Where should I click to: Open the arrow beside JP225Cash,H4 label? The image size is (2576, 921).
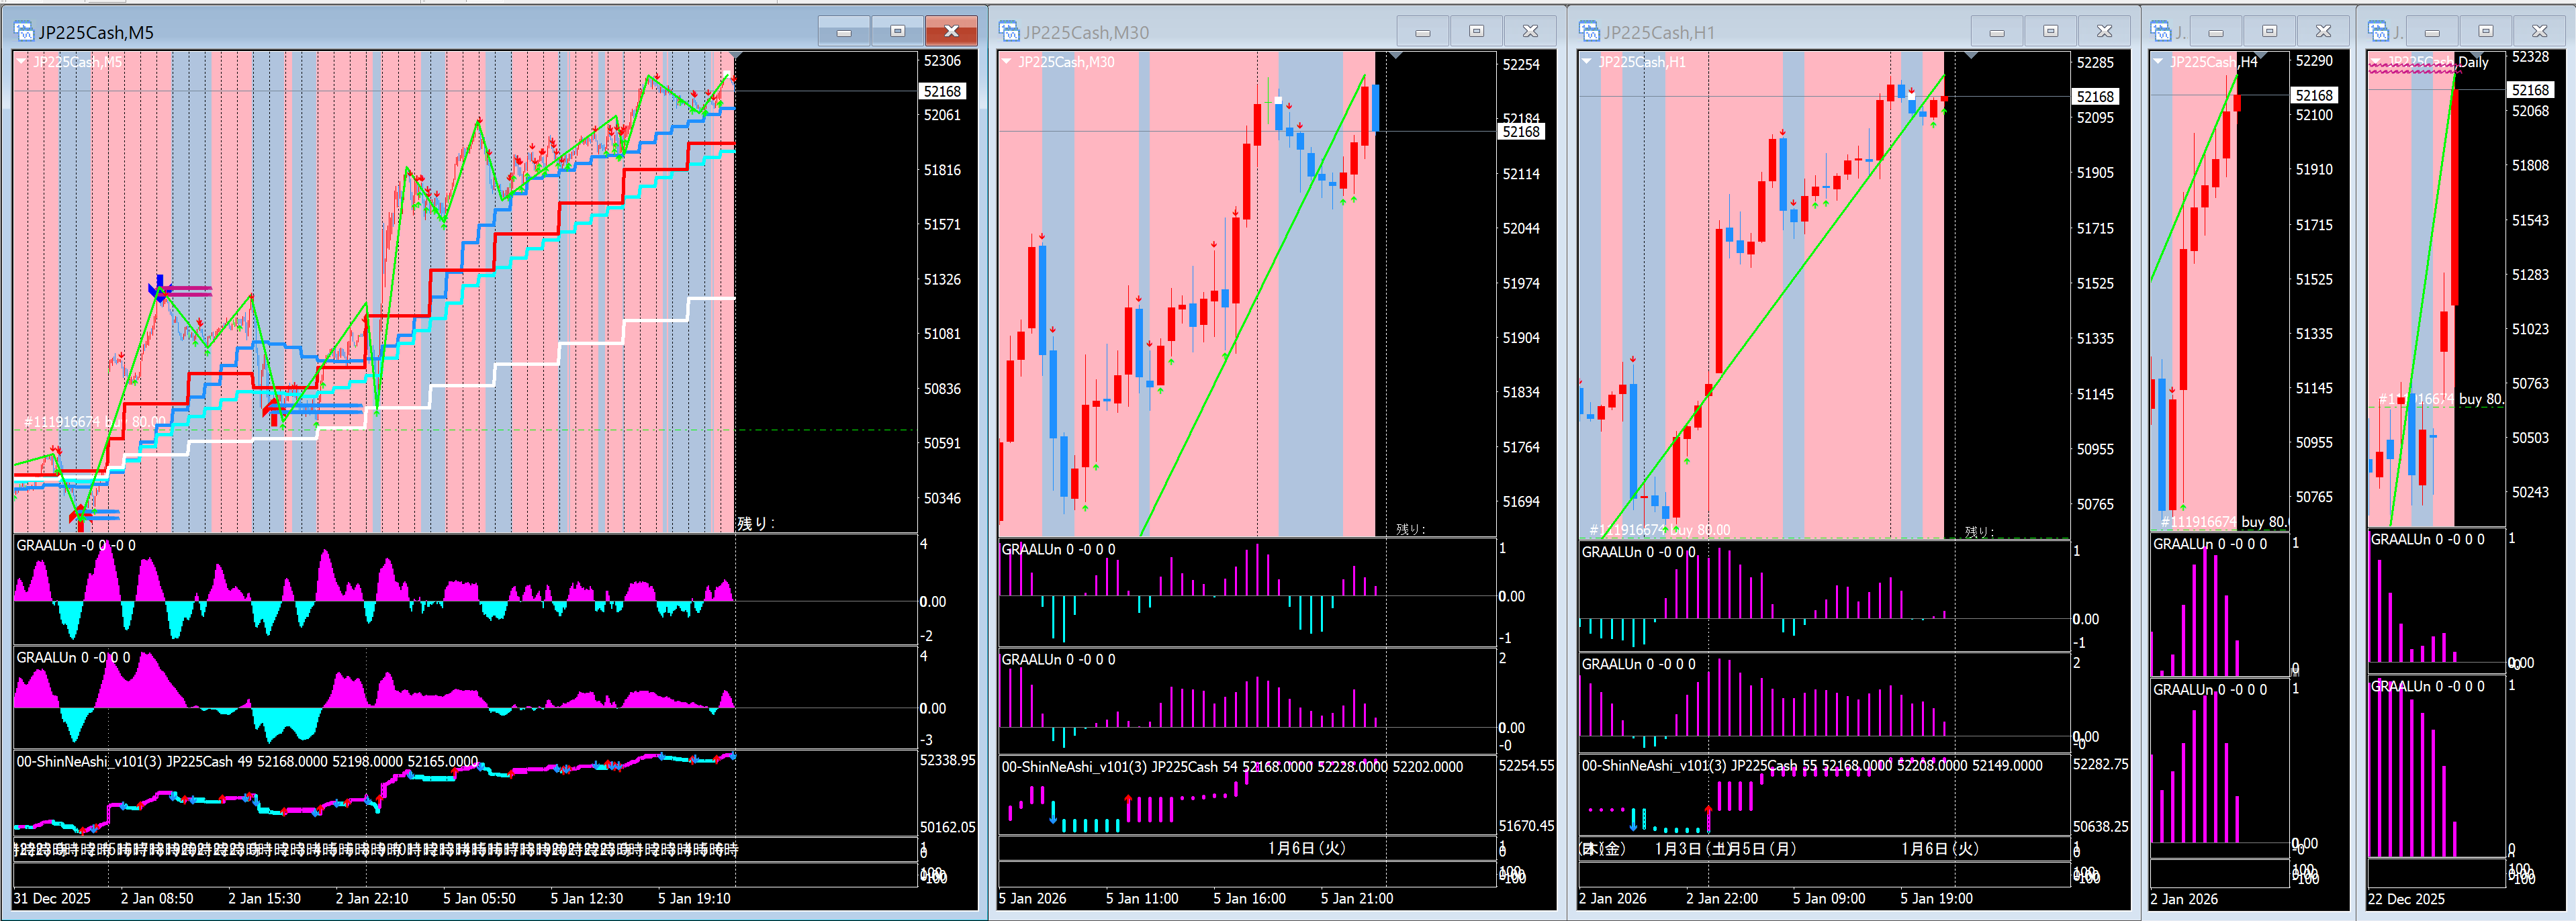coord(2158,62)
